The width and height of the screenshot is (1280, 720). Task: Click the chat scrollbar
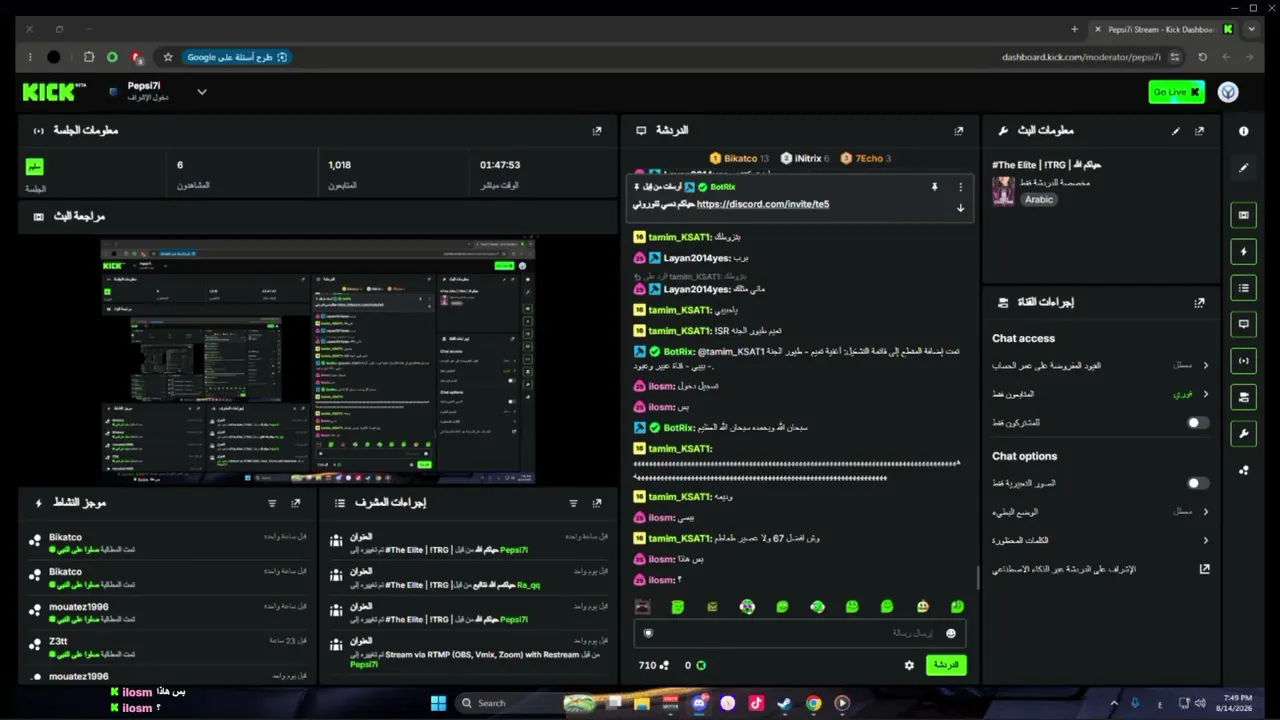point(978,577)
